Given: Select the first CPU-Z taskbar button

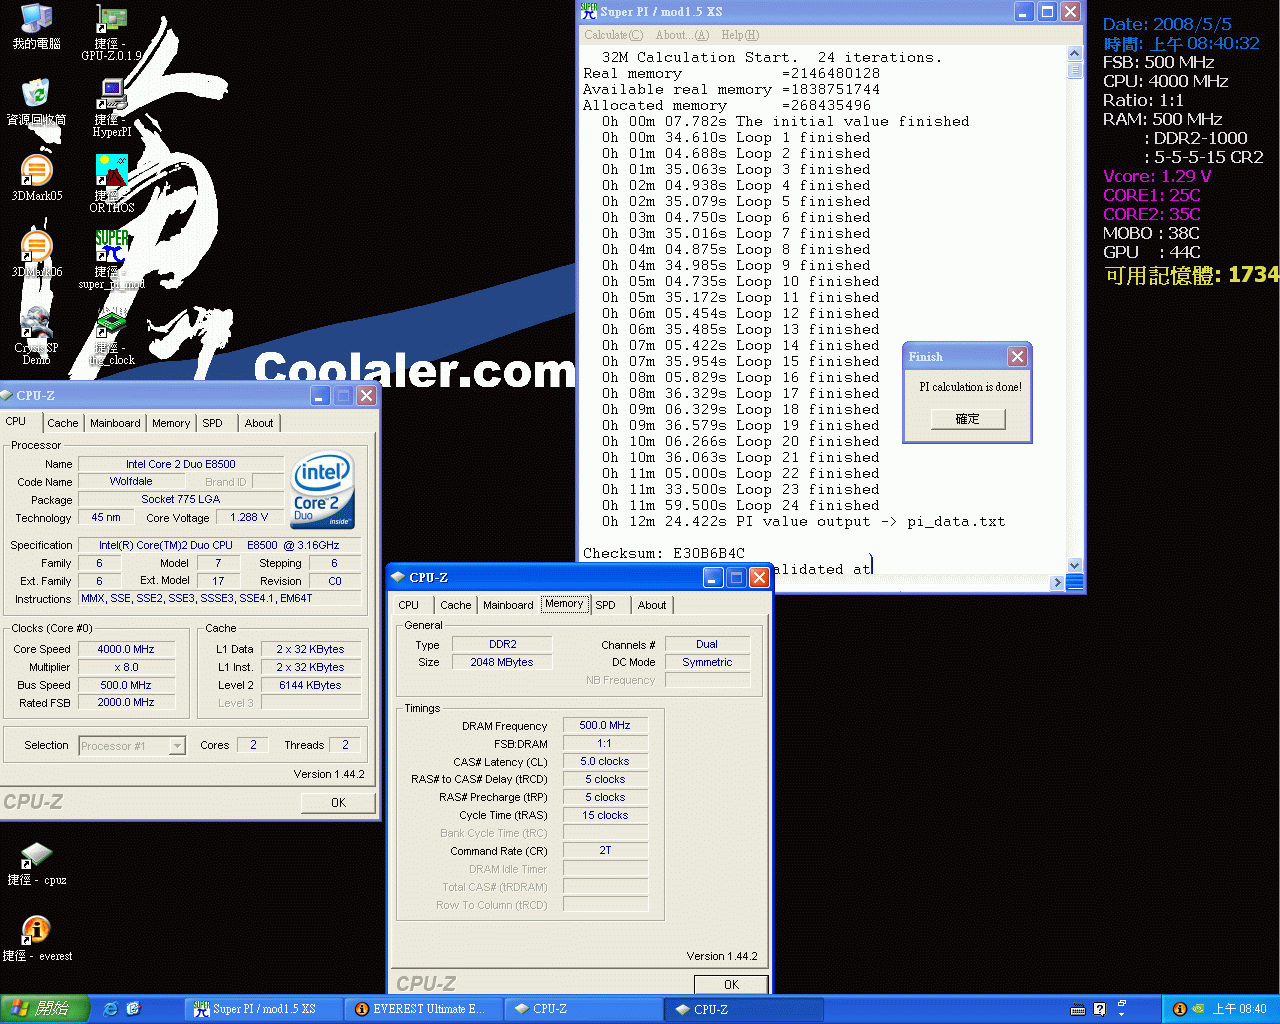Looking at the screenshot, I should point(584,1009).
